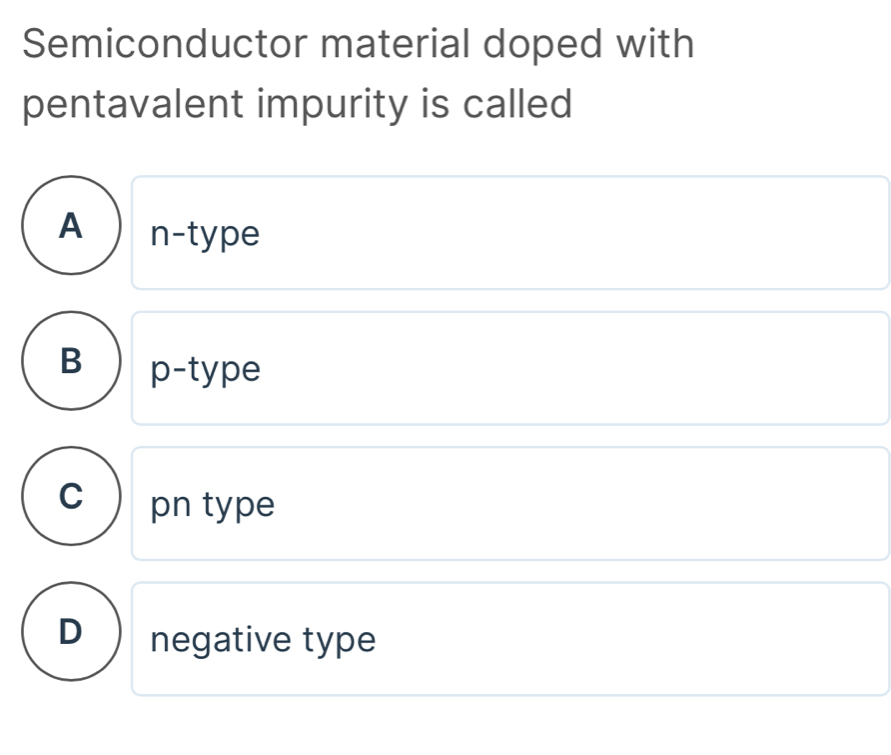Click the pn type answer text
Screen dimensions: 891x755
click(x=213, y=505)
